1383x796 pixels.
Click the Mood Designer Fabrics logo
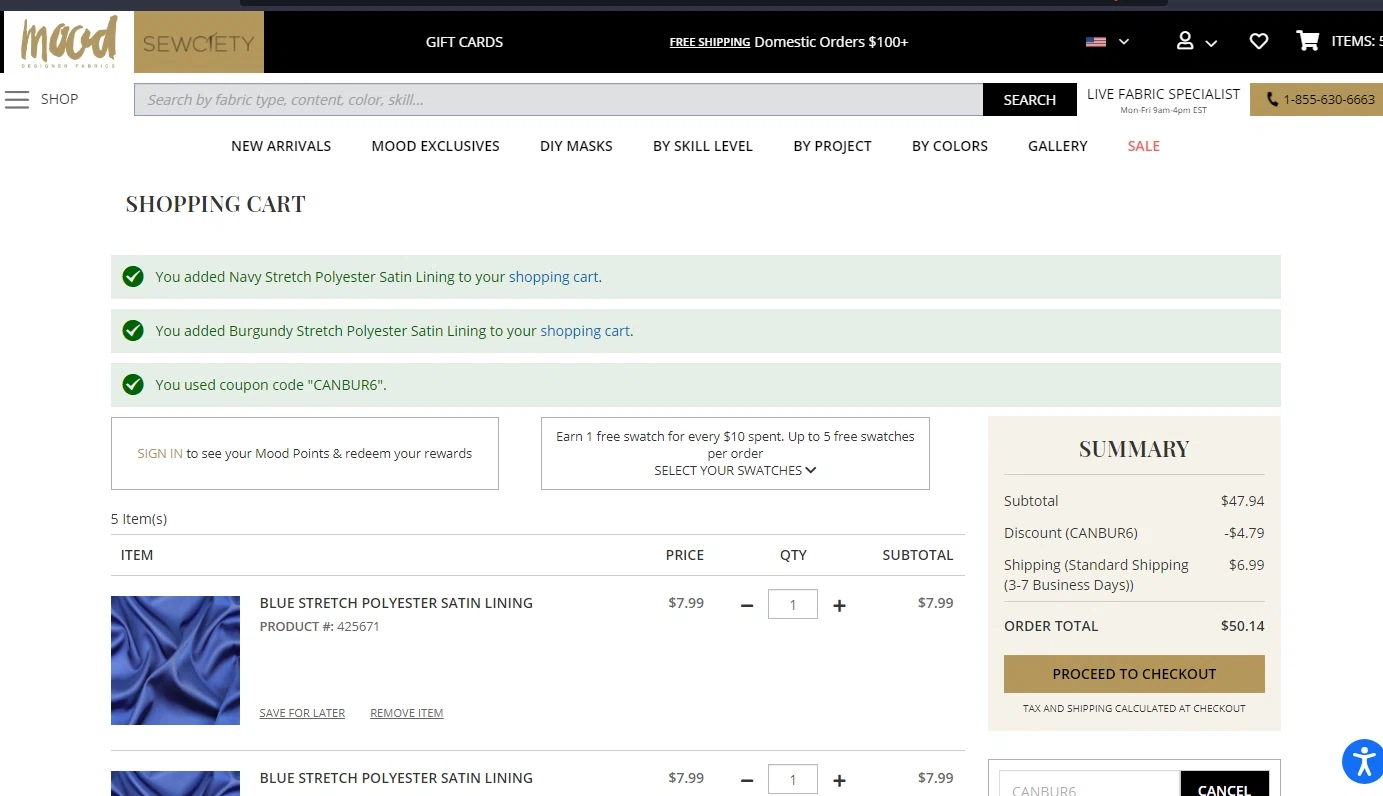click(68, 42)
